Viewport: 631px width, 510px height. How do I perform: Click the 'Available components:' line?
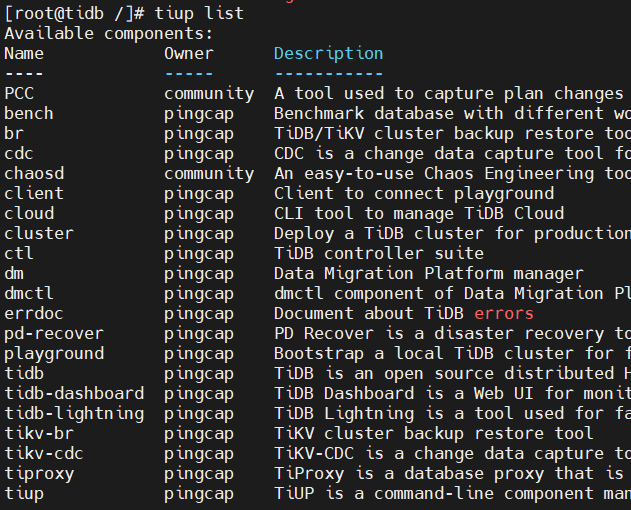[x=109, y=34]
